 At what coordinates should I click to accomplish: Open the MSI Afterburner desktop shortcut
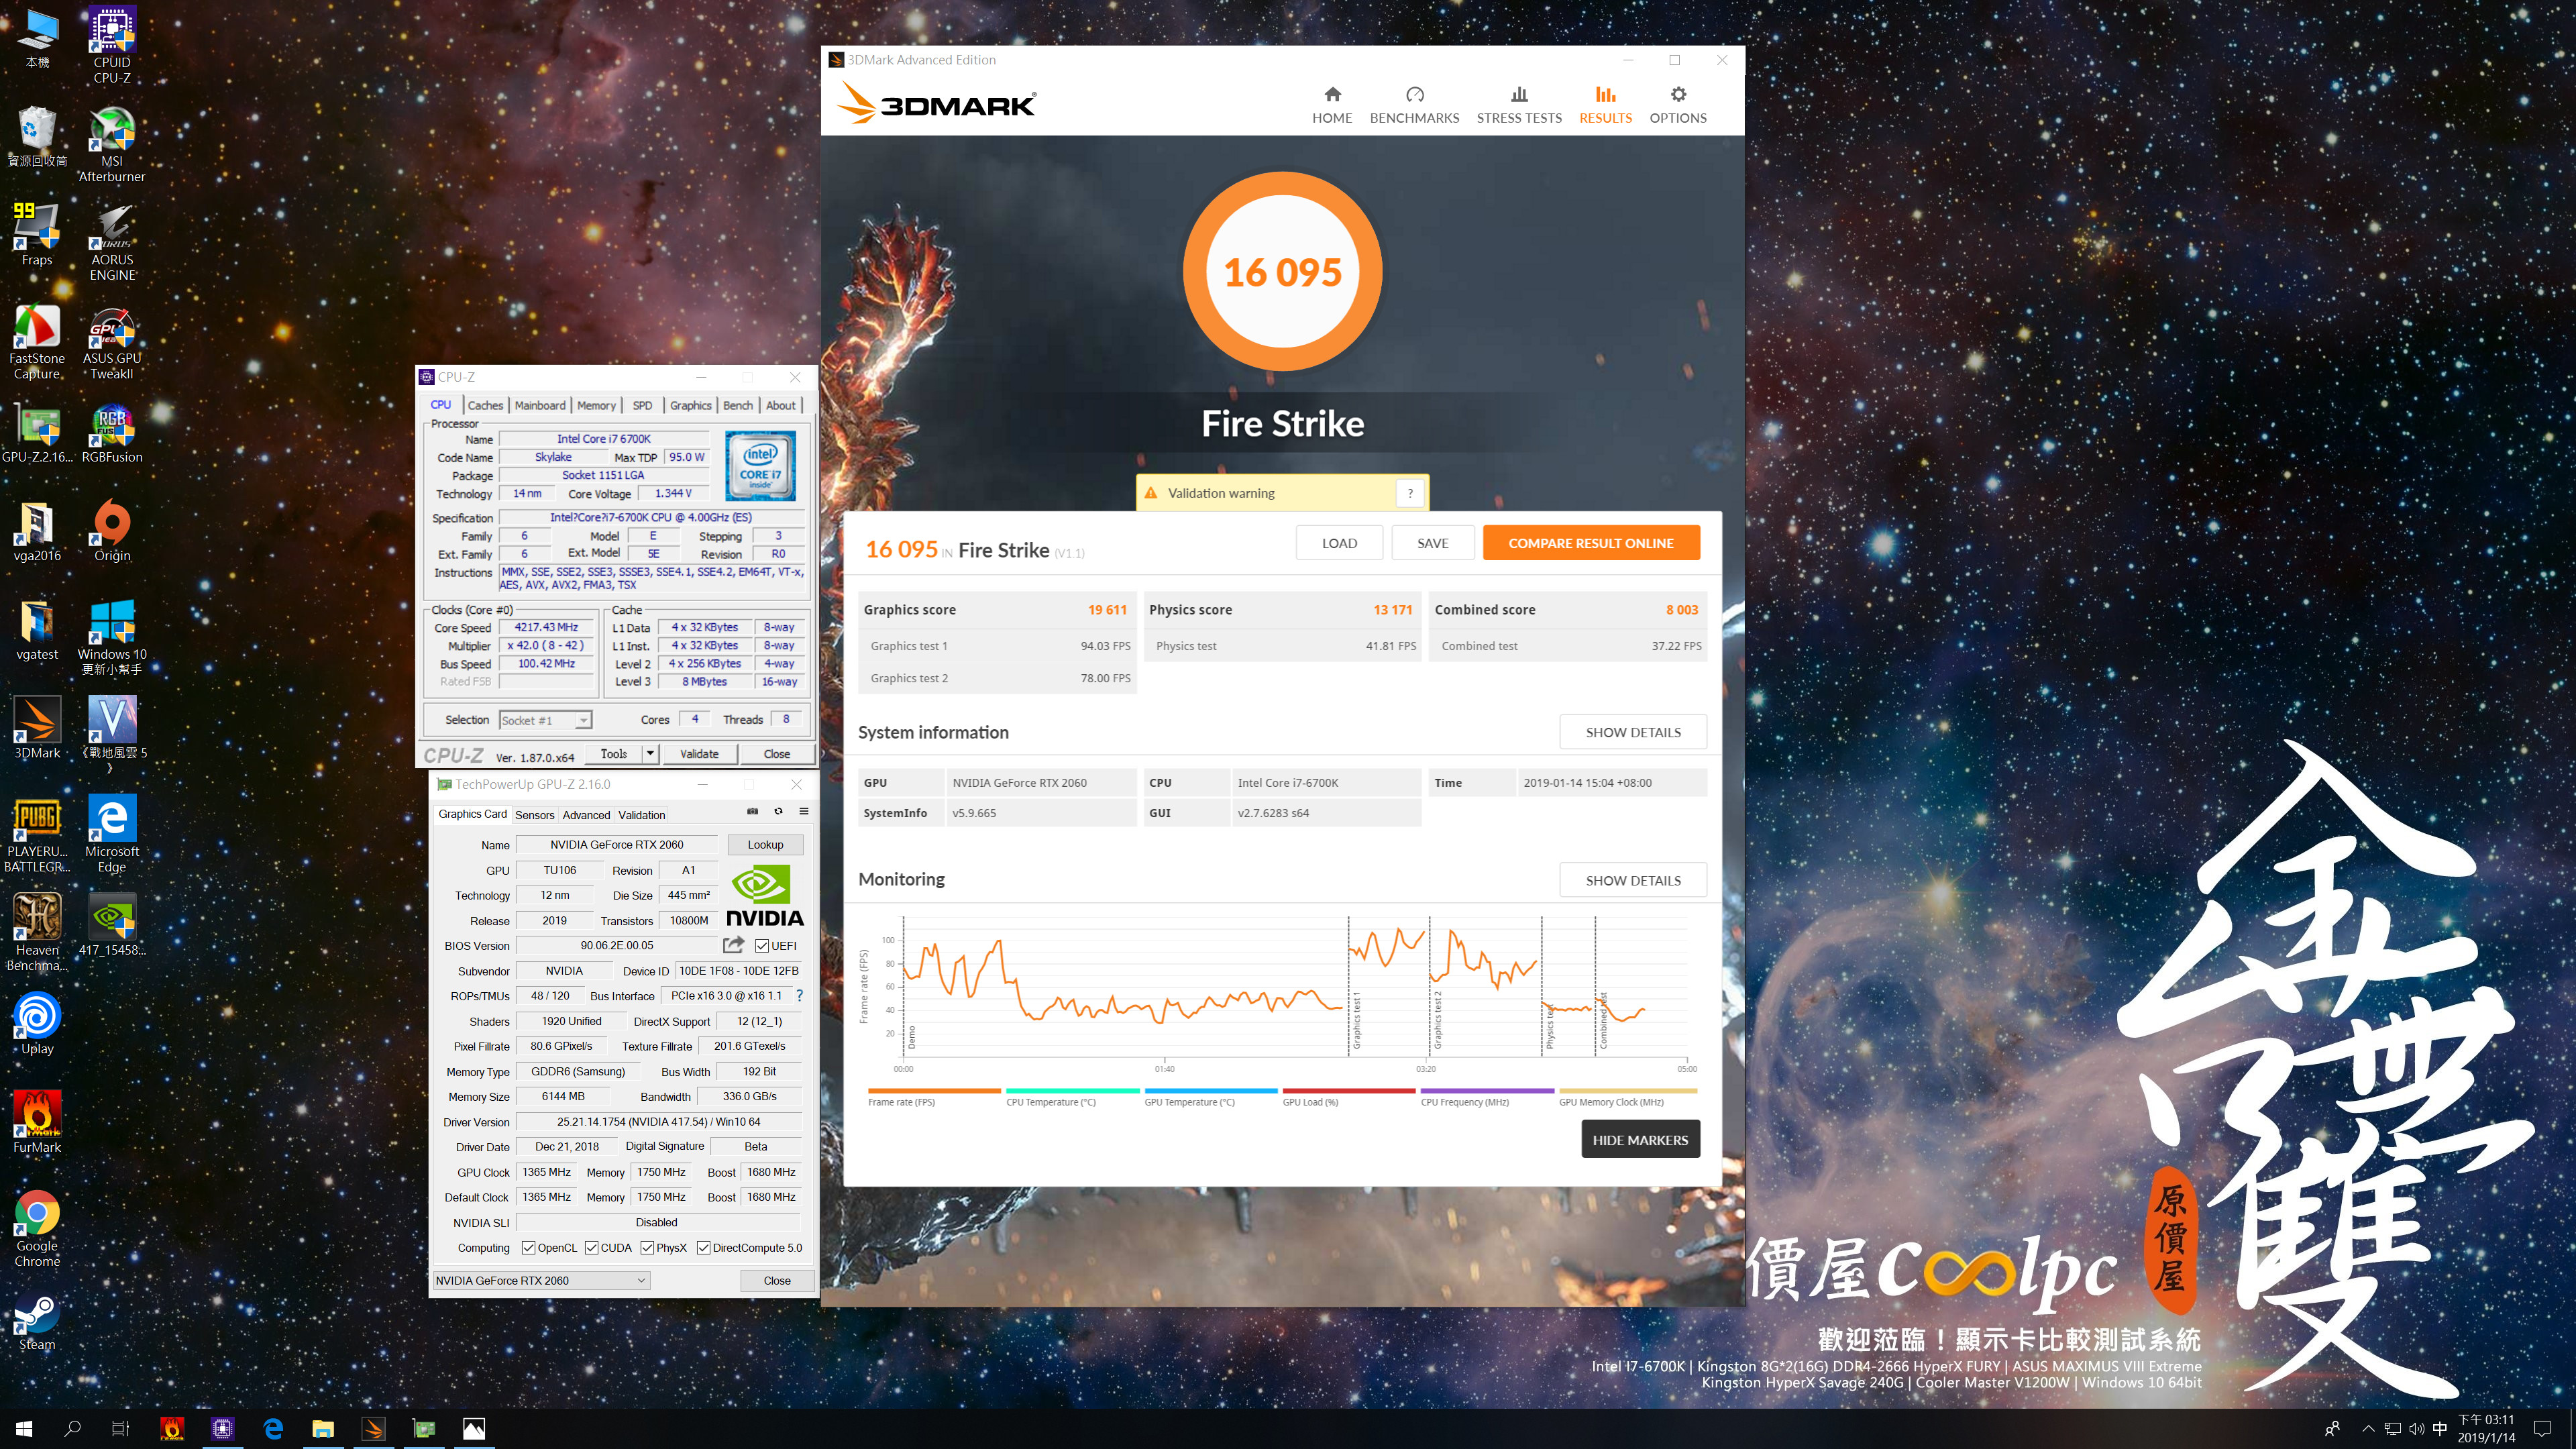112,145
